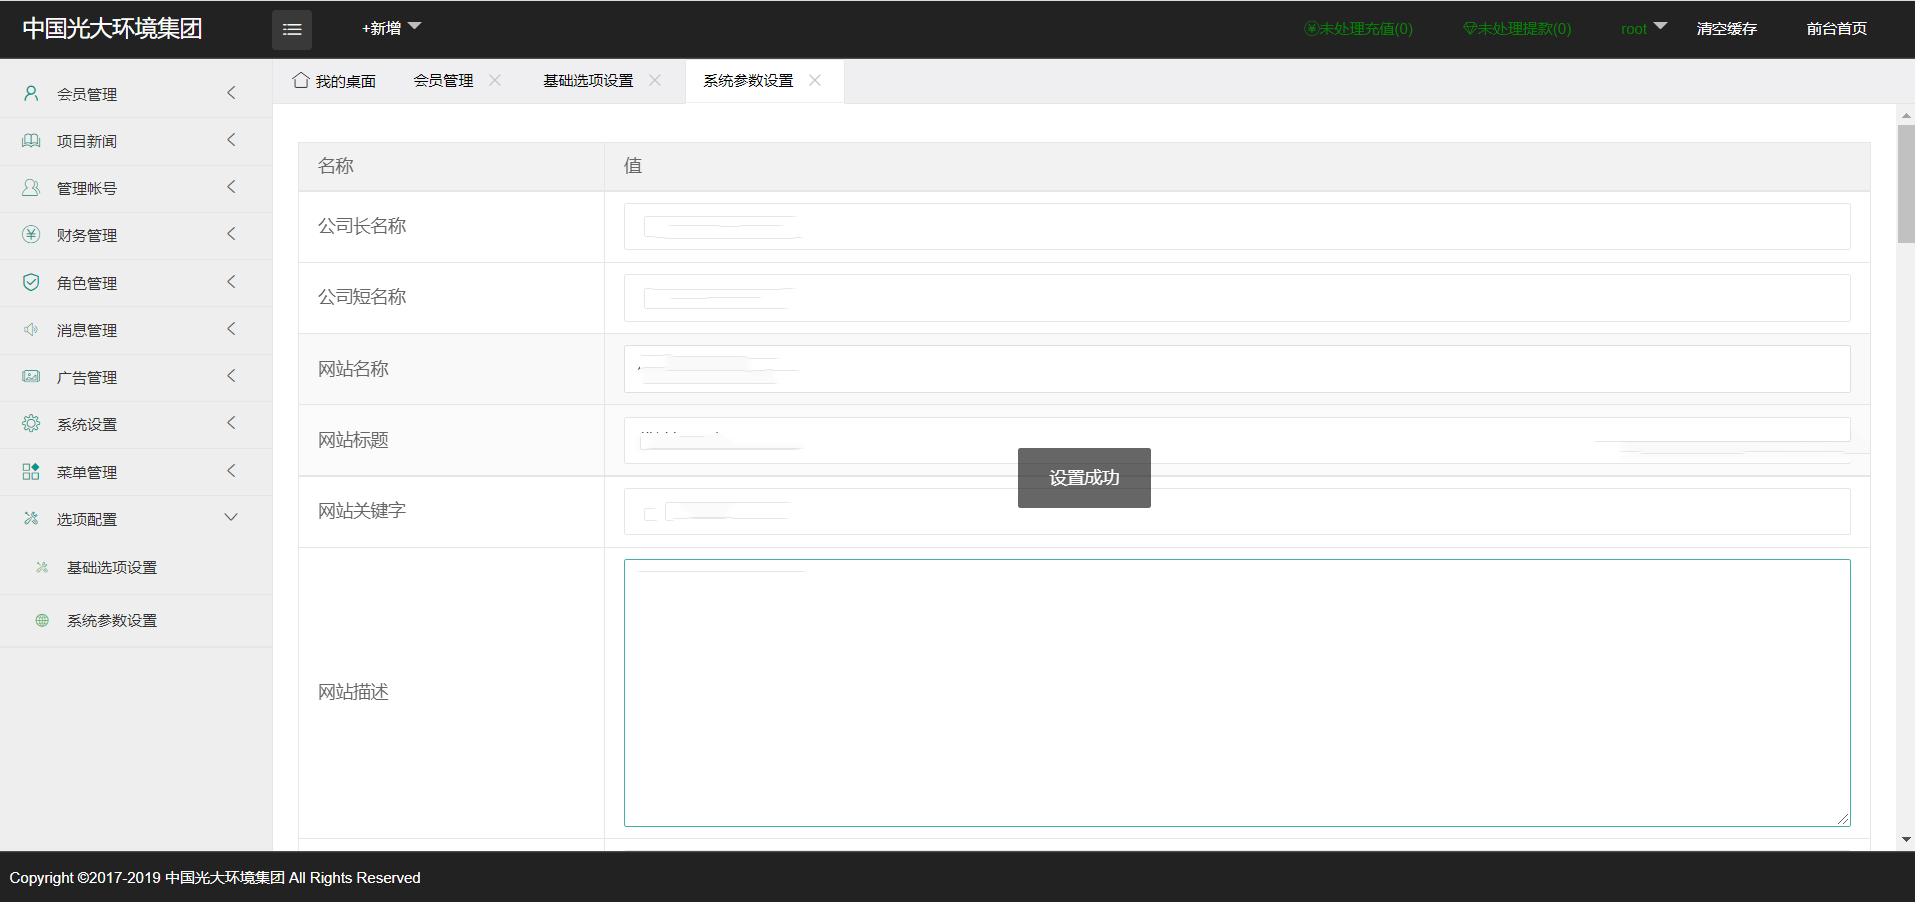Click the 财务管理 yen icon
This screenshot has height=902, width=1915.
pyautogui.click(x=31, y=235)
